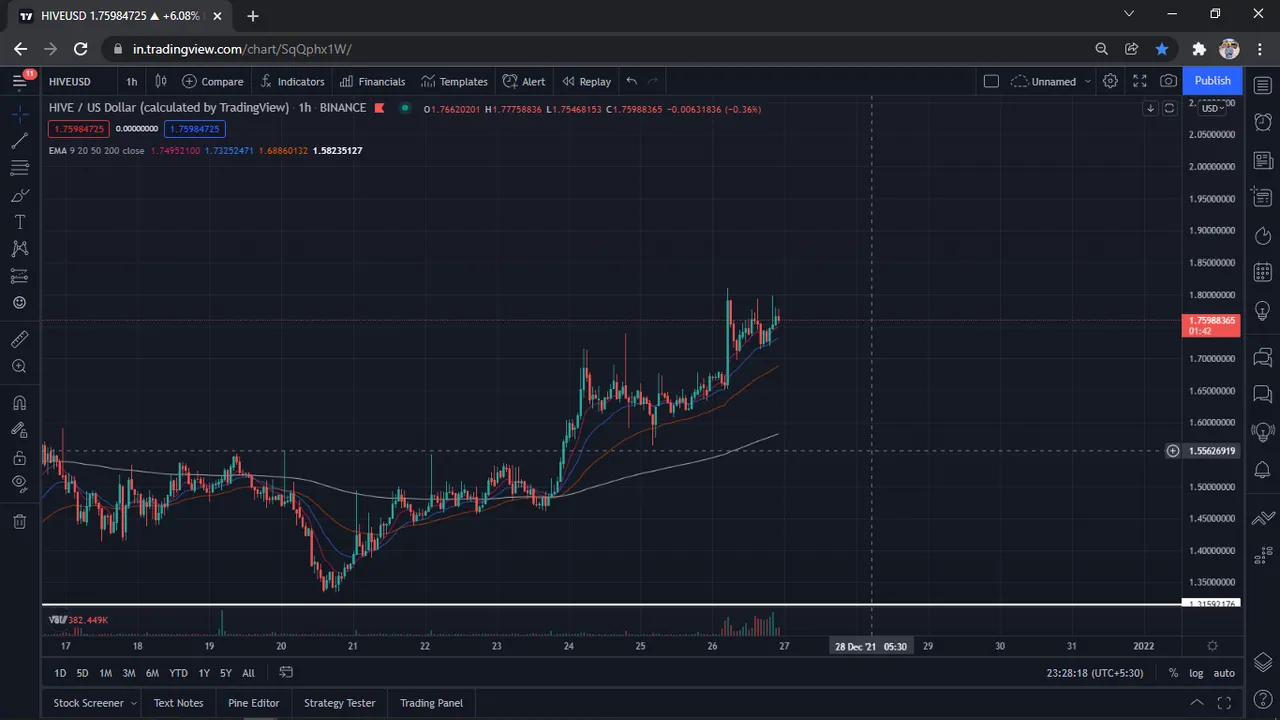Click the blue buy price box
The height and width of the screenshot is (720, 1280).
[x=195, y=129]
